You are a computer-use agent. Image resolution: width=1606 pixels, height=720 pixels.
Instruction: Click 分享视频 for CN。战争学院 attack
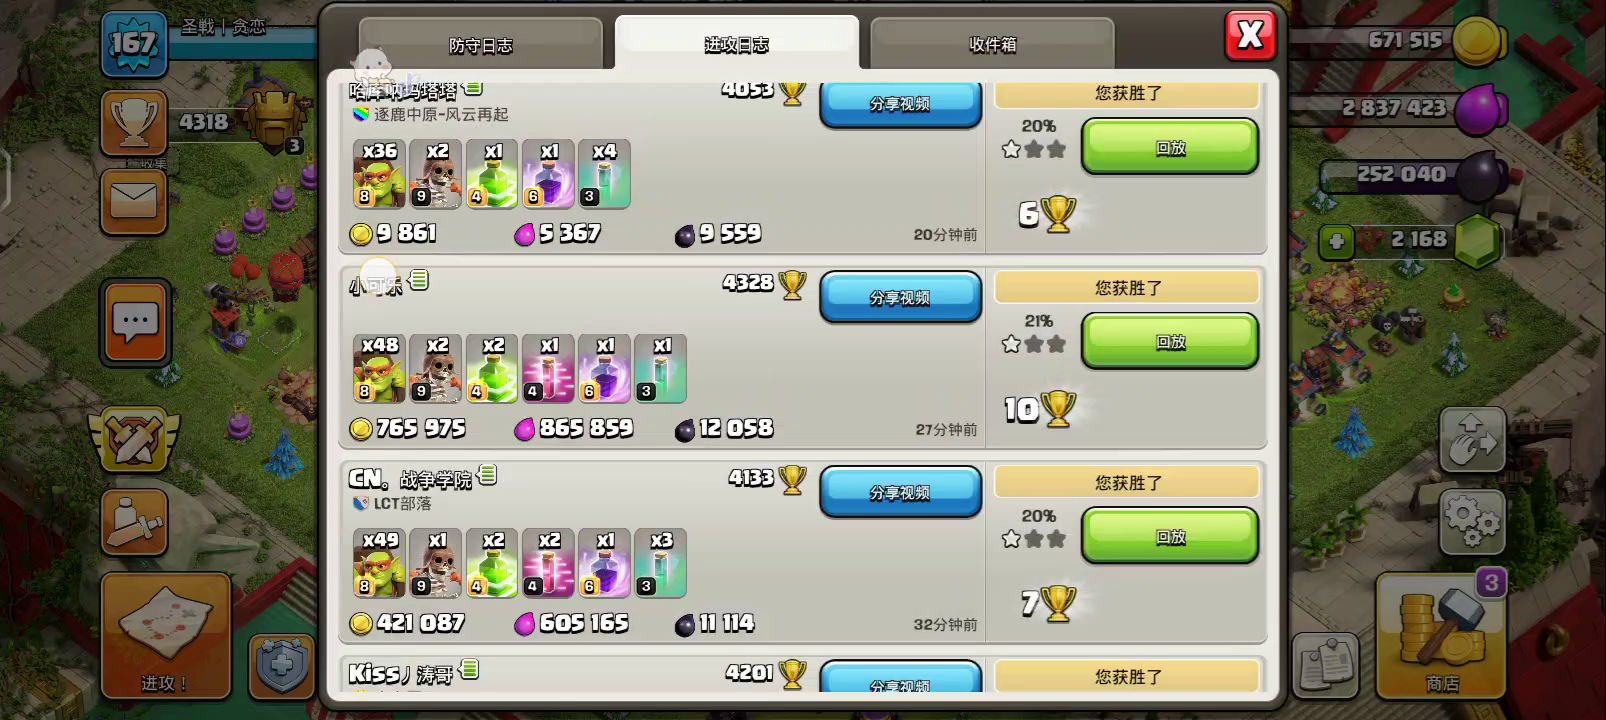point(900,493)
